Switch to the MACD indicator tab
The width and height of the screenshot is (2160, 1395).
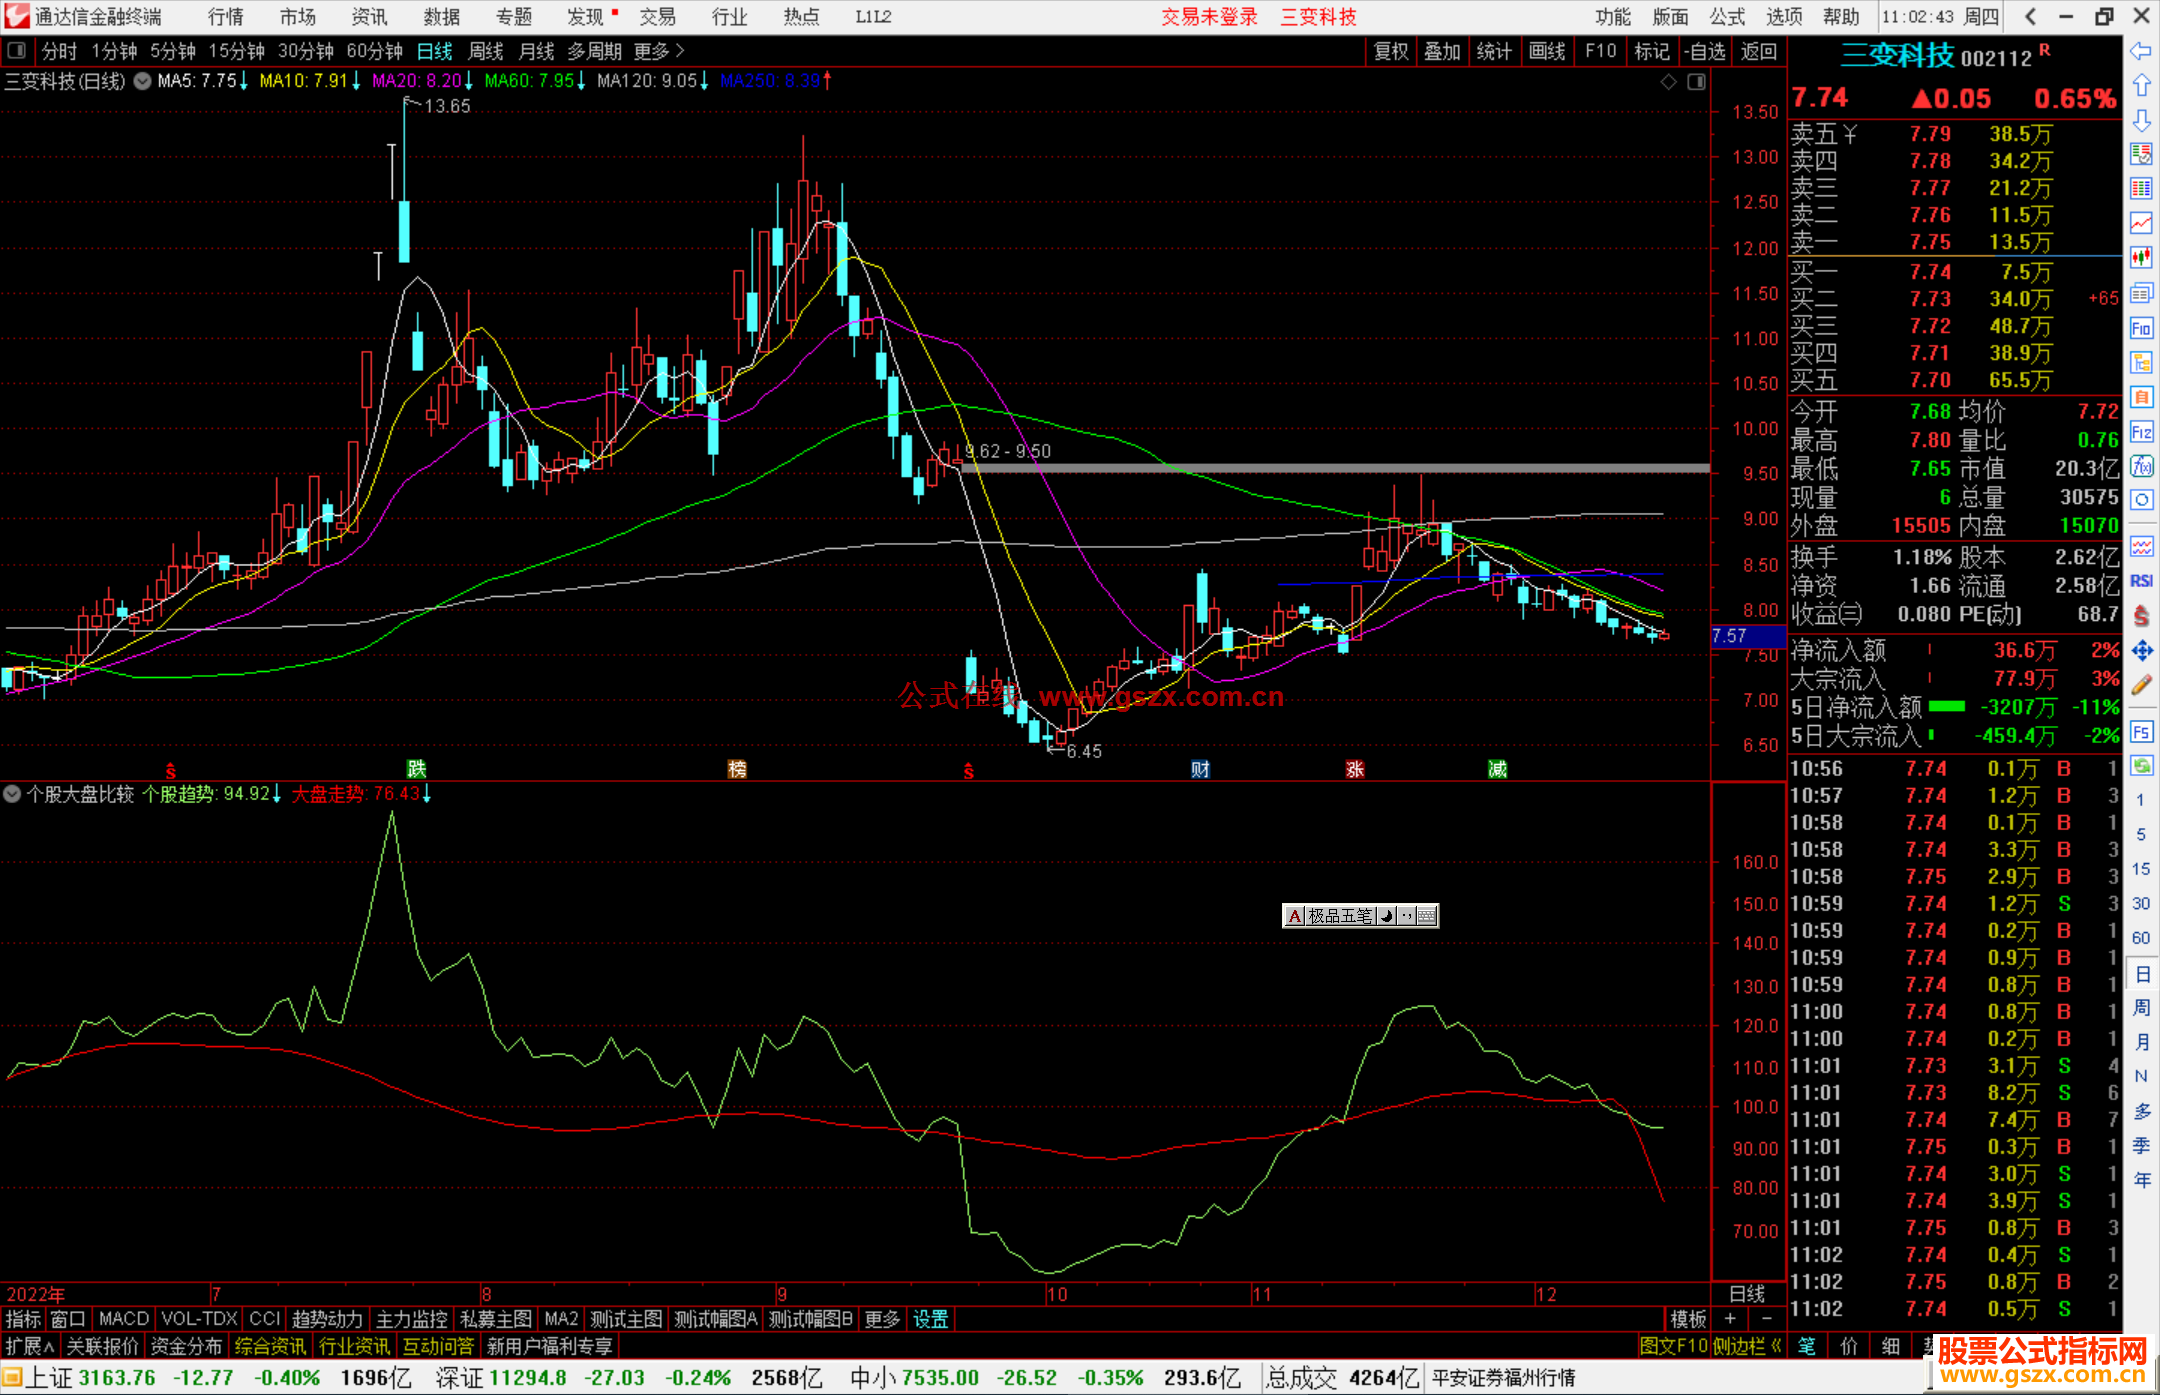tap(124, 1319)
